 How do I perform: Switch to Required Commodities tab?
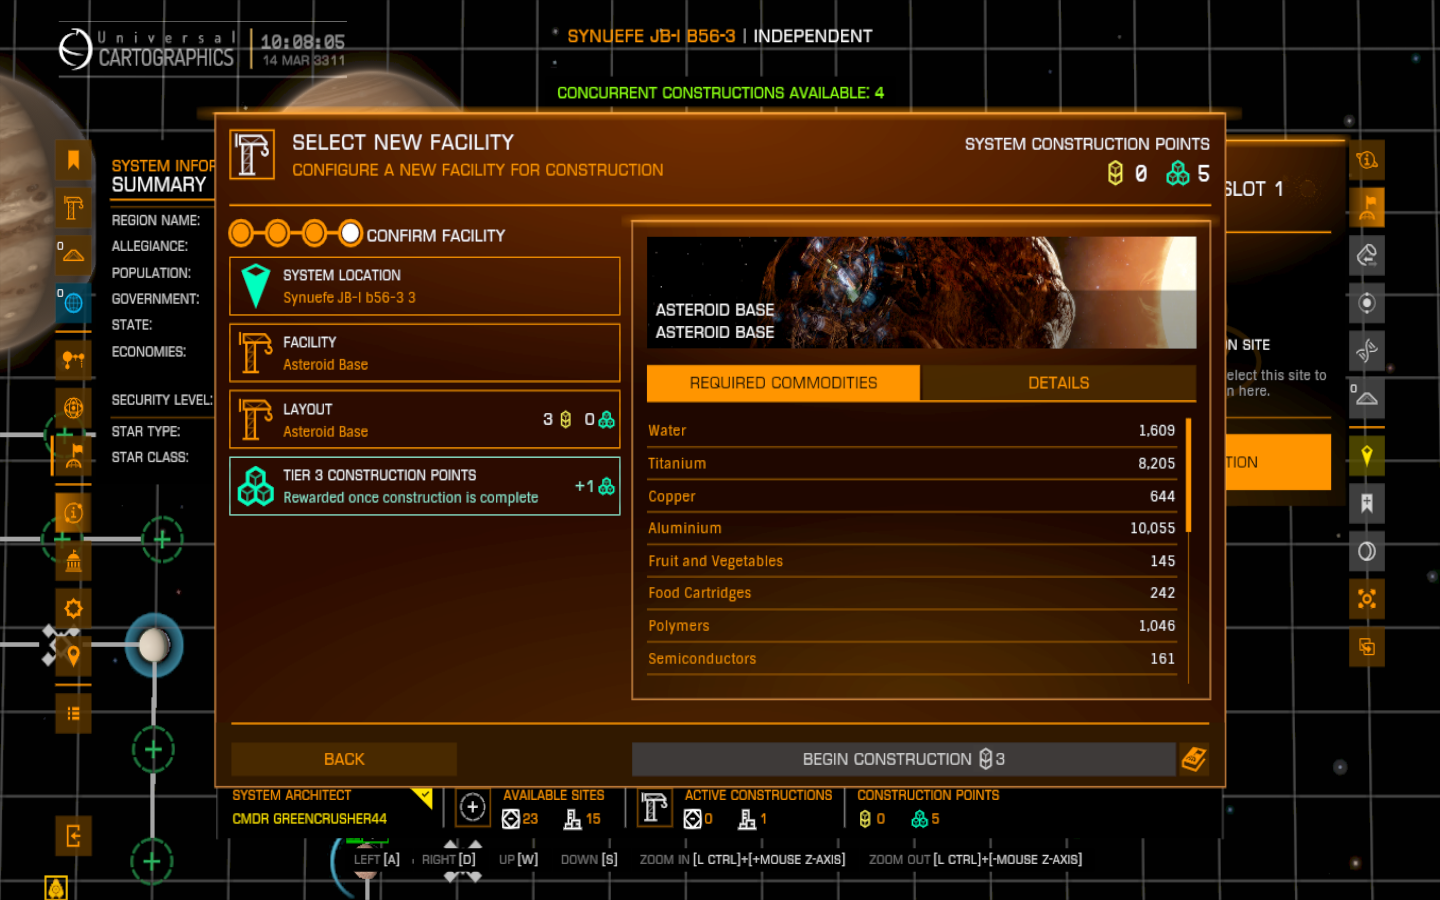coord(783,383)
